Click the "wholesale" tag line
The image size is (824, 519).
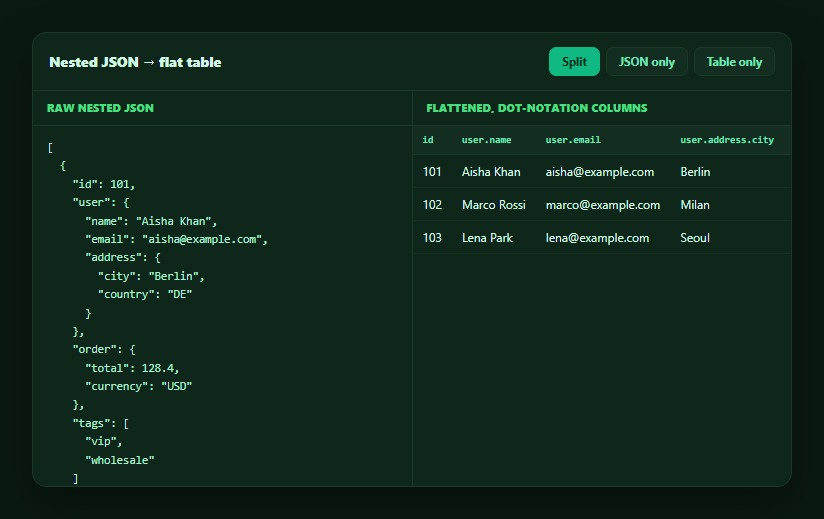click(x=120, y=460)
